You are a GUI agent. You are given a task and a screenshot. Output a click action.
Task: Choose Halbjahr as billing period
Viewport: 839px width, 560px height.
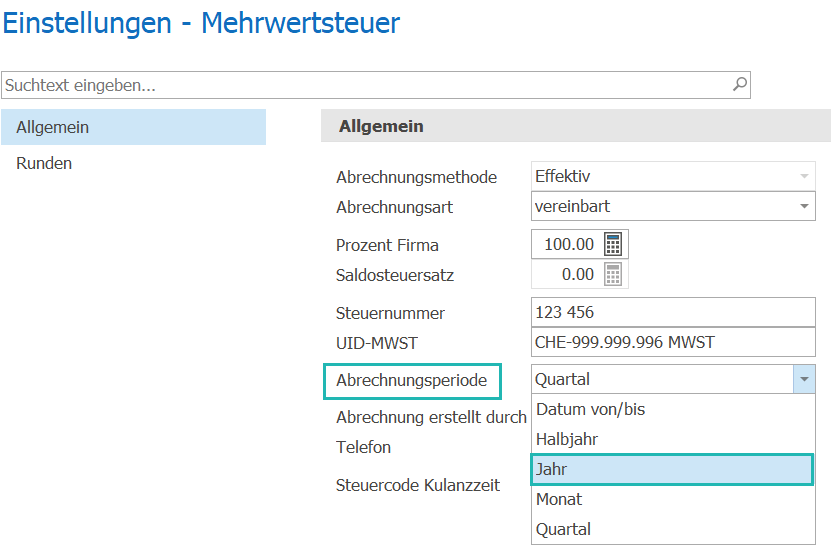(x=673, y=439)
